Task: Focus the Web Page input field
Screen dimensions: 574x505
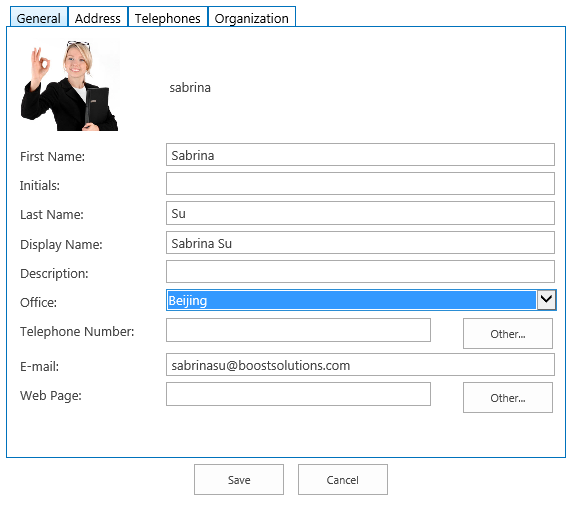Action: tap(298, 394)
